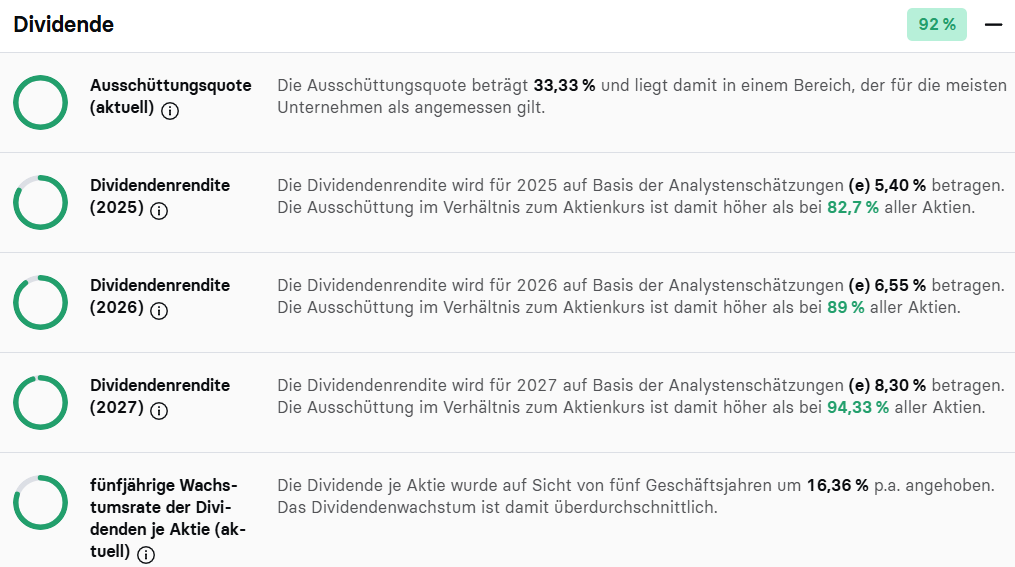Screen dimensions: 1015x567
Task: Show info tooltip for Dividendenrendite (2026)
Action: [x=159, y=311]
